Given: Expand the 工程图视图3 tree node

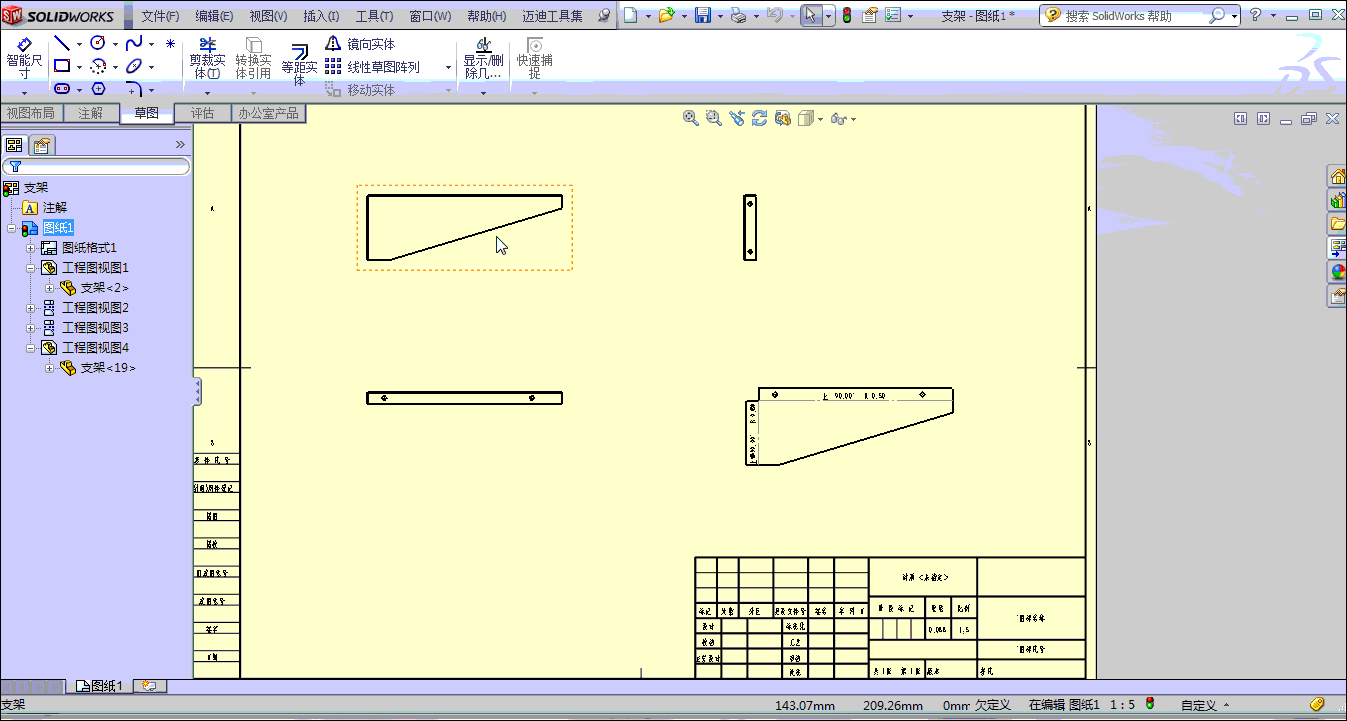Looking at the screenshot, I should tap(30, 328).
